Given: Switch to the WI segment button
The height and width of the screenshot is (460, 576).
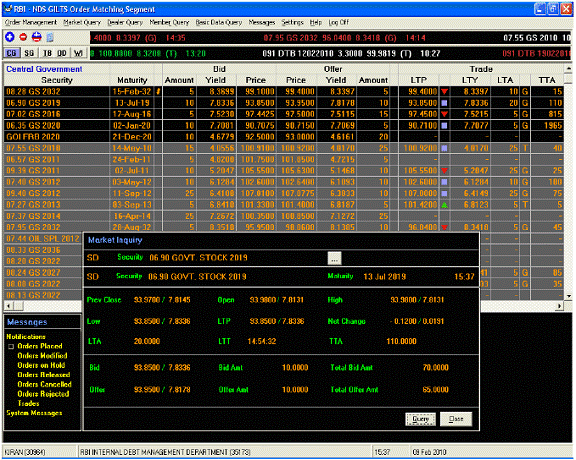Looking at the screenshot, I should click(x=78, y=53).
